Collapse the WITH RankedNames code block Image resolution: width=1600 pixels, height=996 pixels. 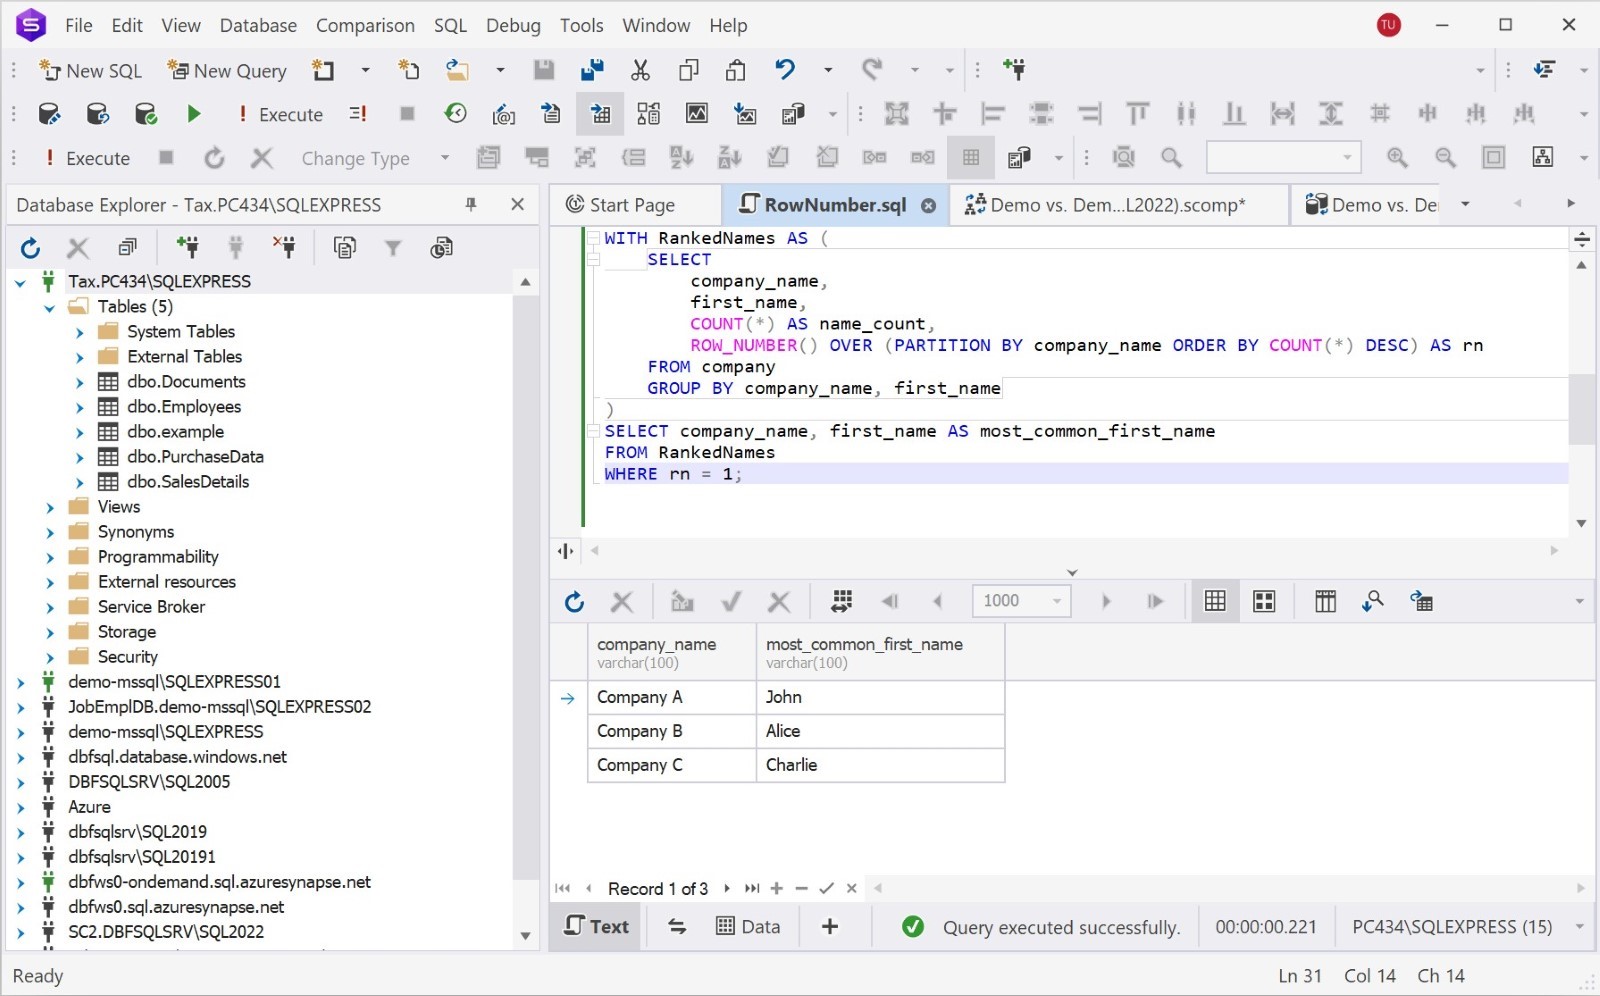coord(593,238)
